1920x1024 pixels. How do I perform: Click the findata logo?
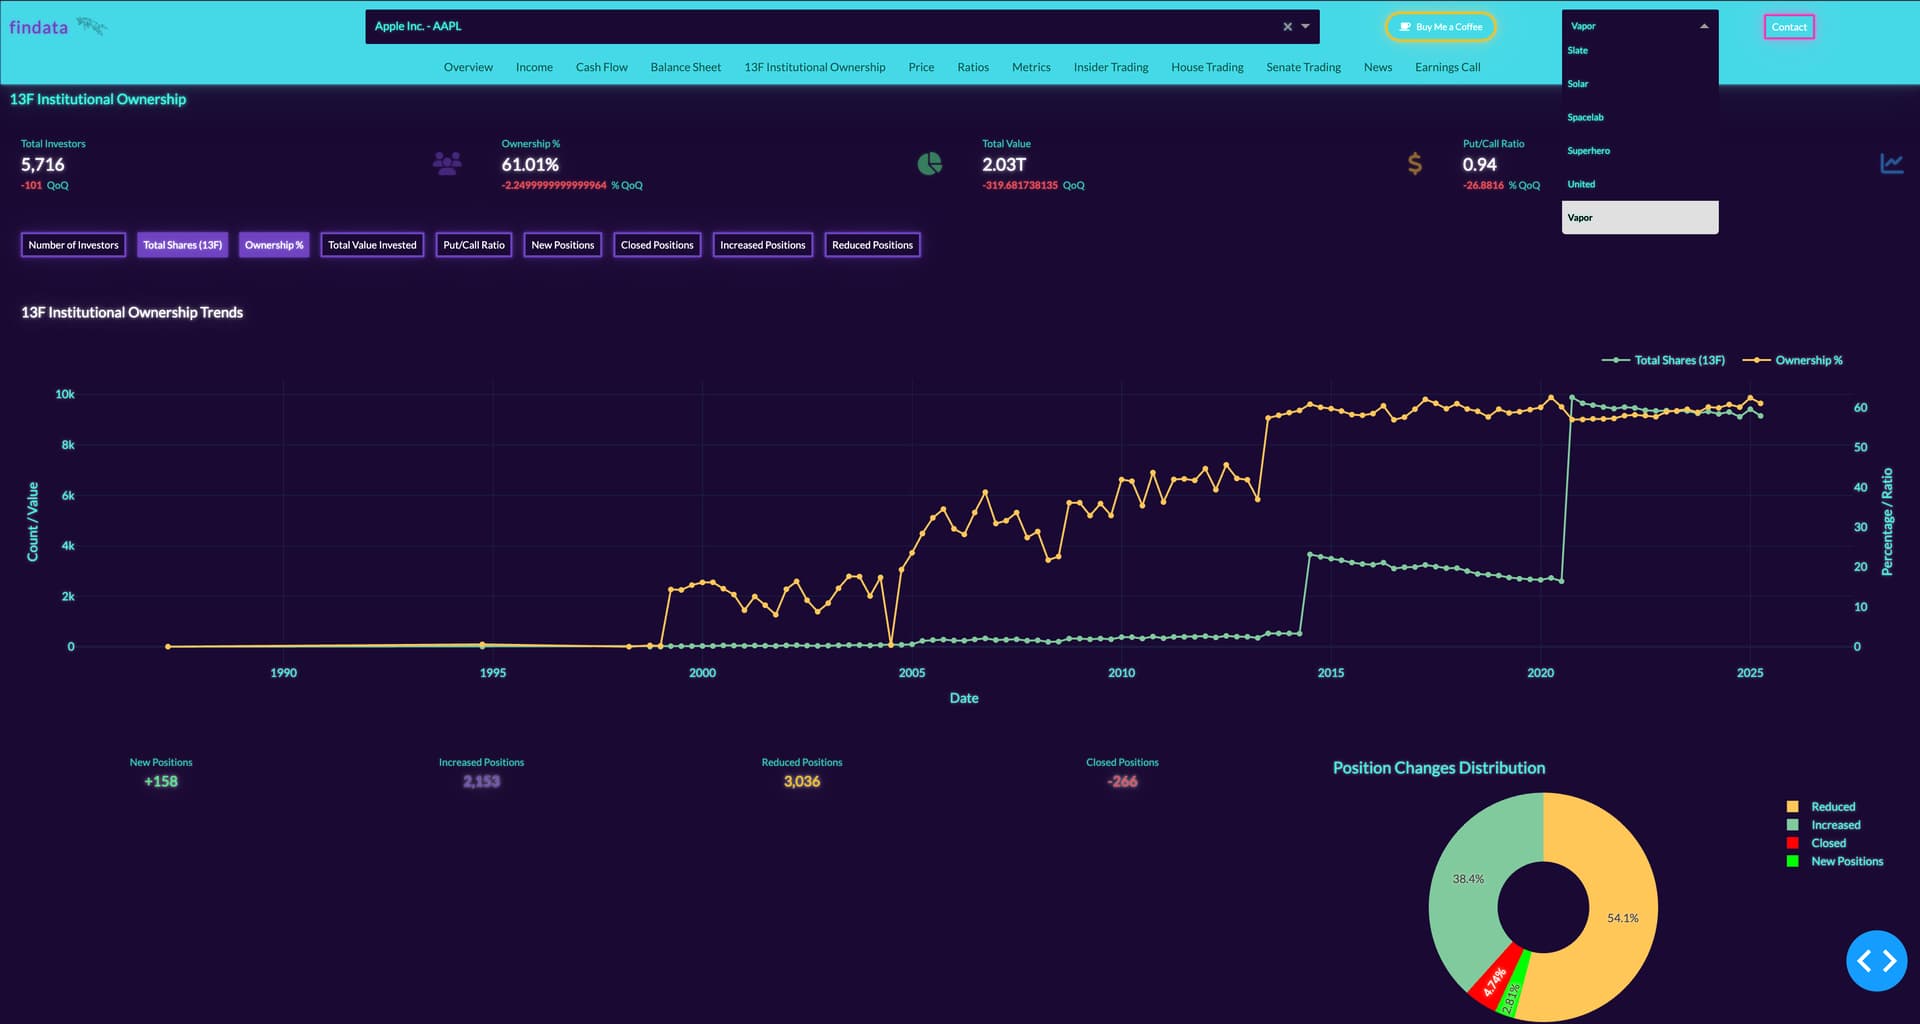point(57,27)
